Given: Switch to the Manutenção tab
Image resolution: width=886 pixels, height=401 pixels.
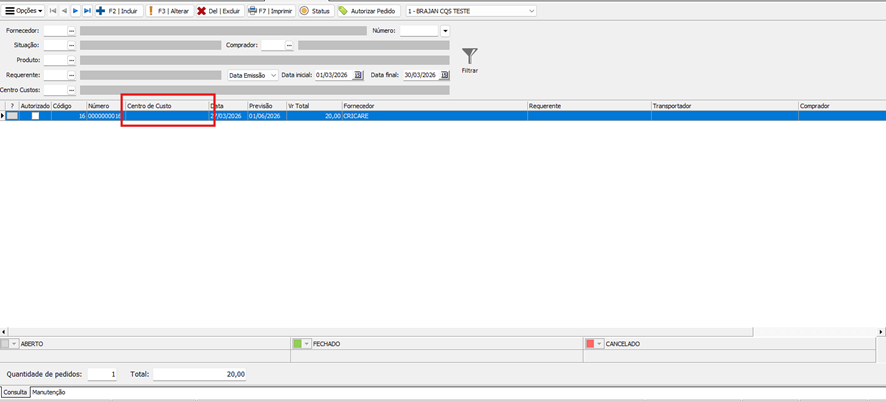Looking at the screenshot, I should [49, 393].
